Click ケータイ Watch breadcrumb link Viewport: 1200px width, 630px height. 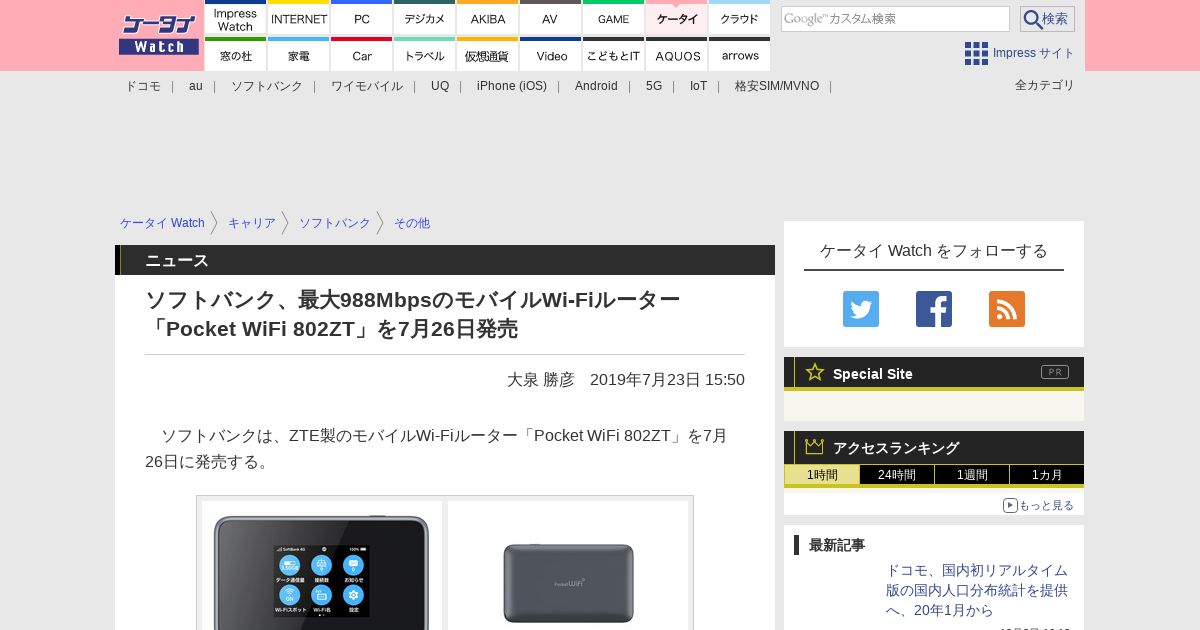click(x=162, y=223)
